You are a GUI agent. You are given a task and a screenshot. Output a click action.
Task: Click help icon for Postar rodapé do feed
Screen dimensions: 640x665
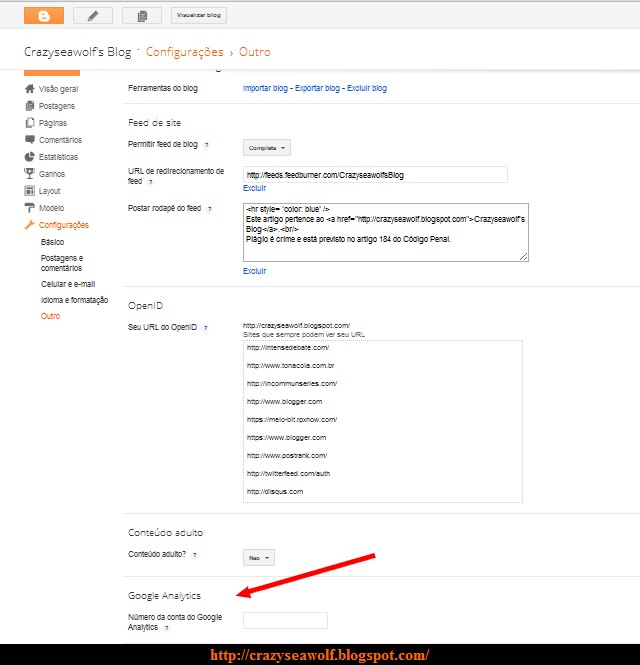(209, 209)
